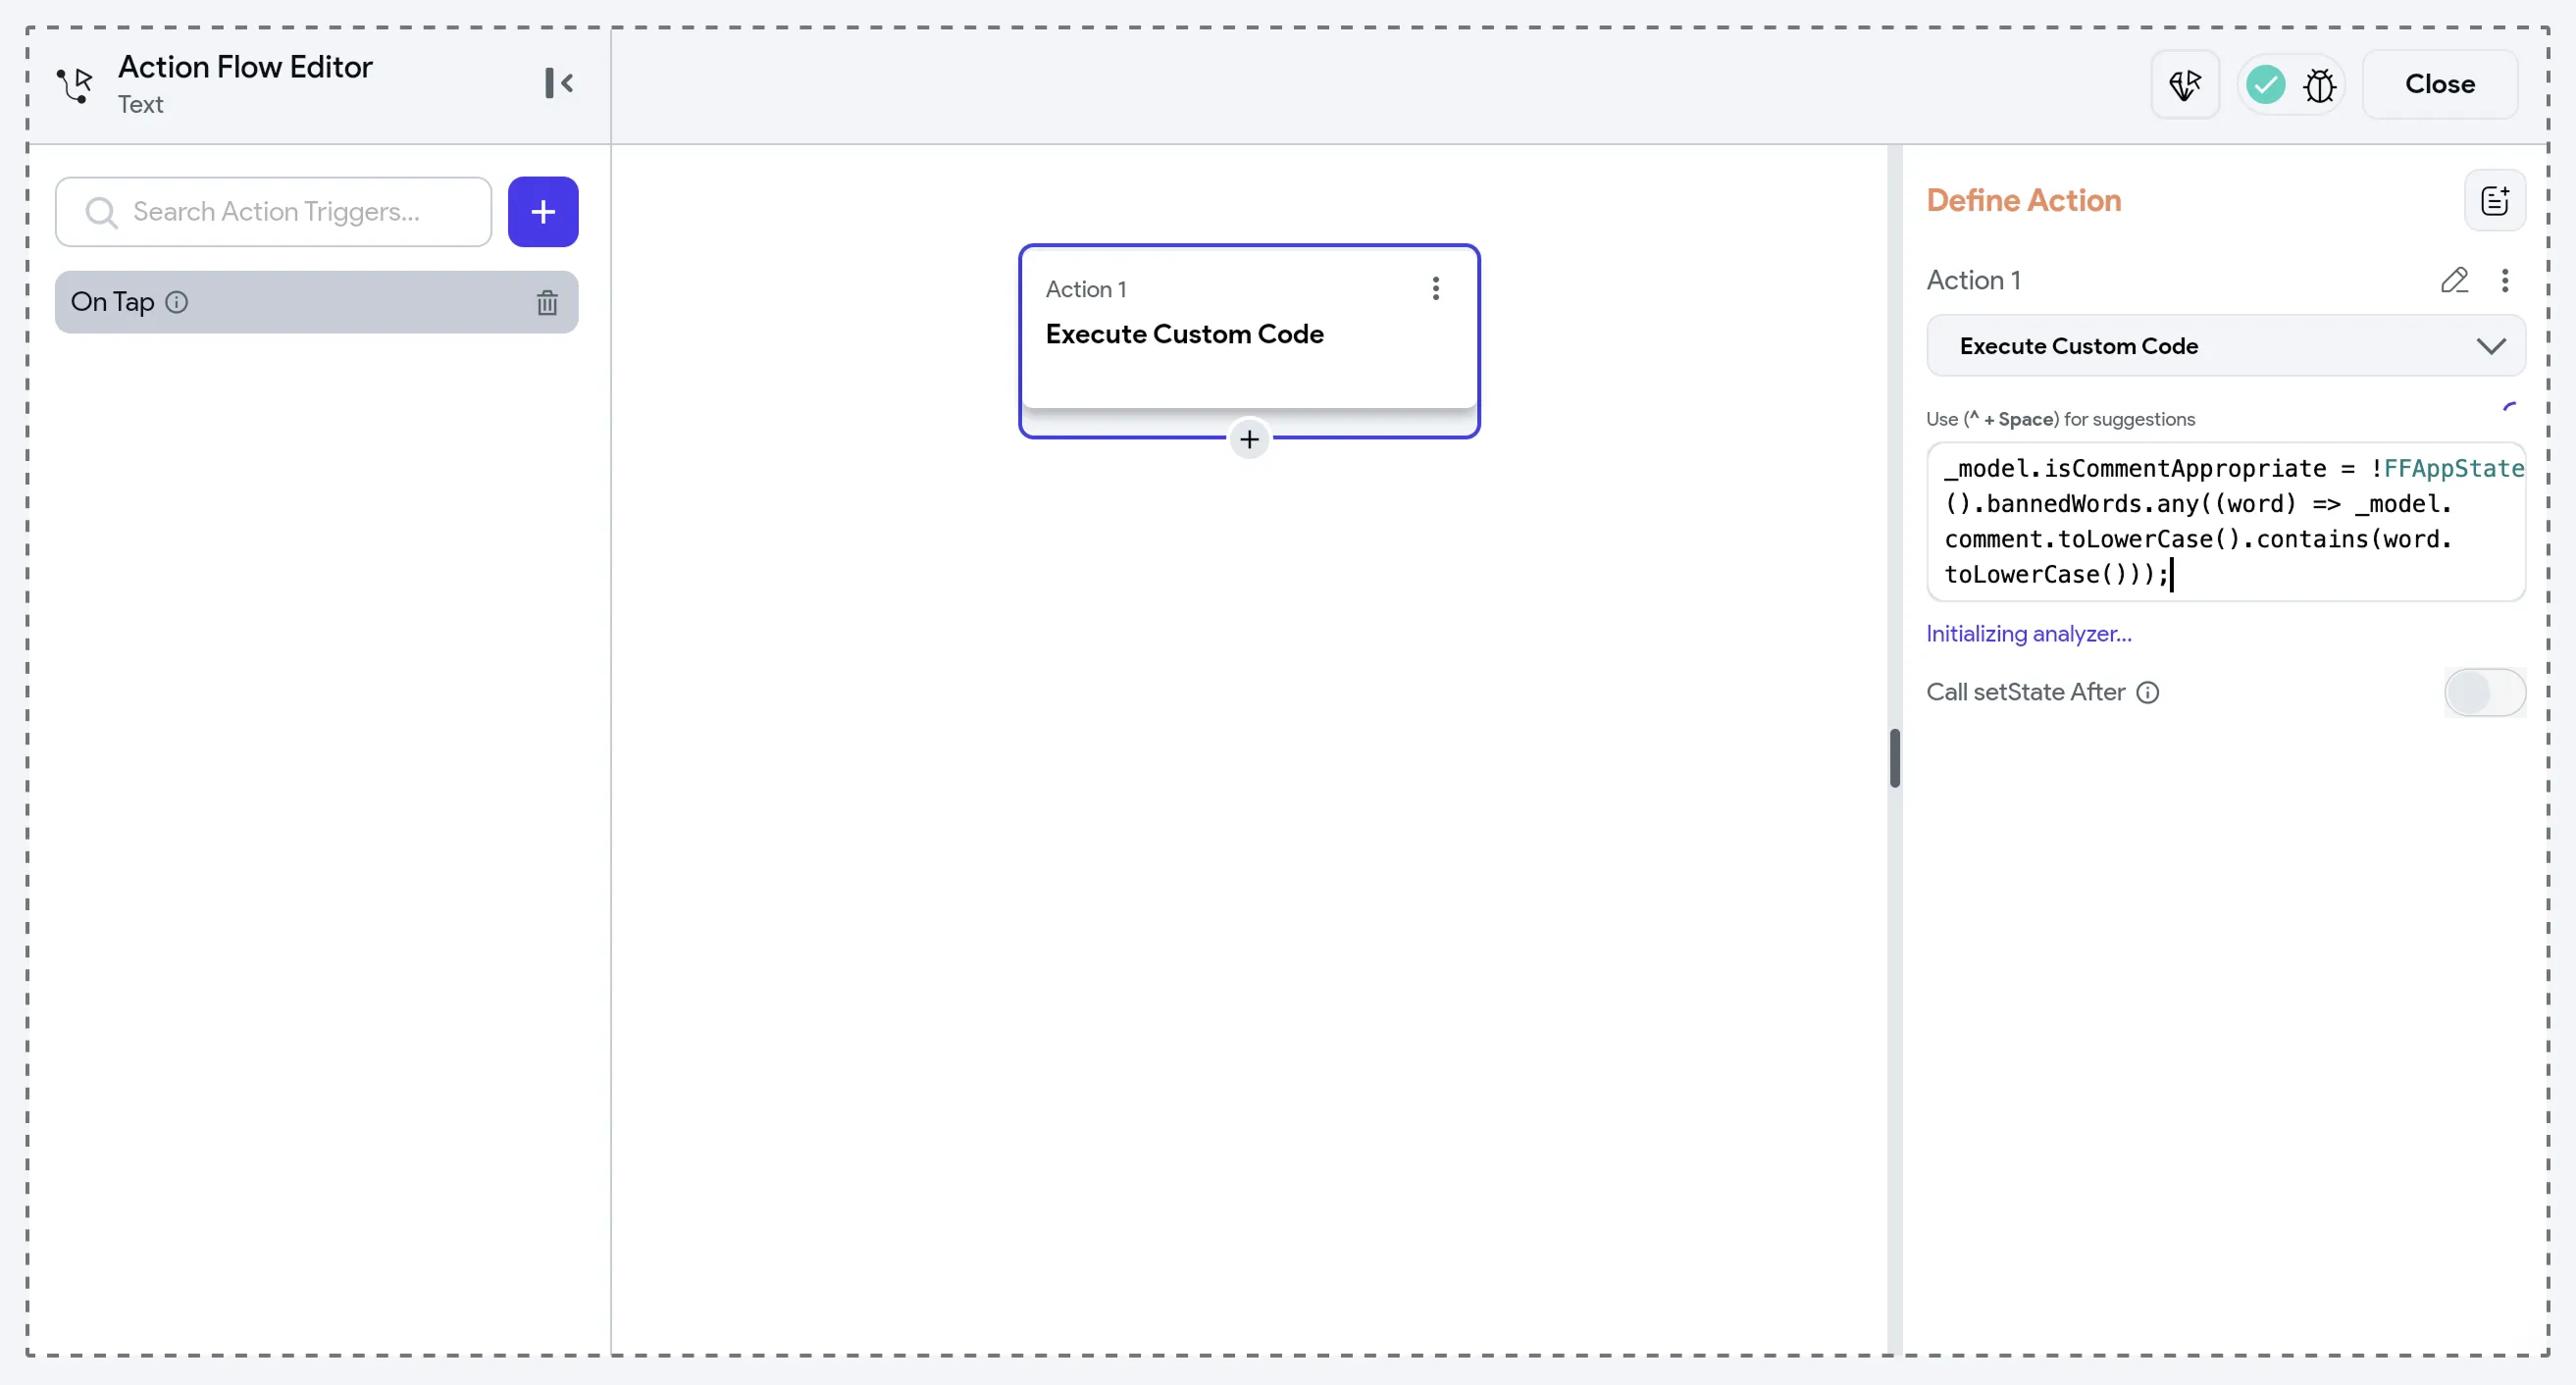Delete the On Tap trigger
Viewport: 2576px width, 1385px height.
coord(547,302)
